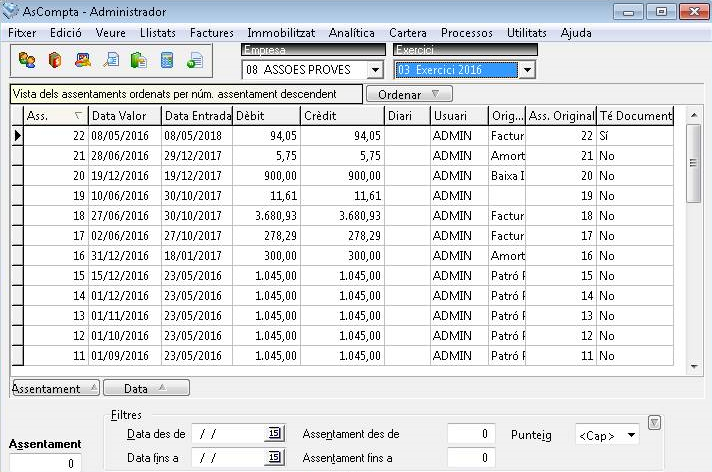This screenshot has height=472, width=712.
Task: Open the Immobilitzat menu
Action: [281, 33]
